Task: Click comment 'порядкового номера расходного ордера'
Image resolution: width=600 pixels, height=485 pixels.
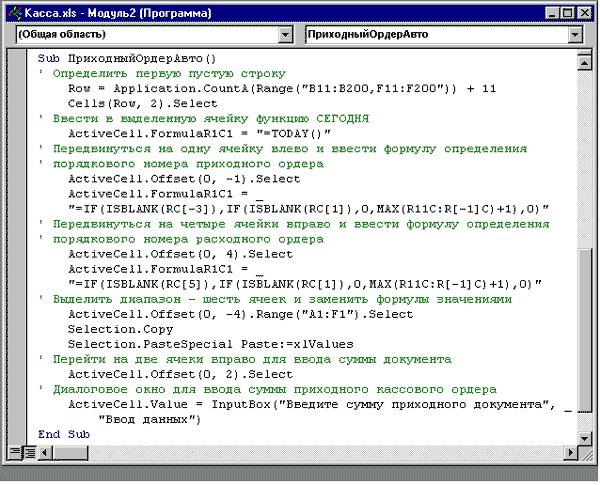Action: coord(188,239)
